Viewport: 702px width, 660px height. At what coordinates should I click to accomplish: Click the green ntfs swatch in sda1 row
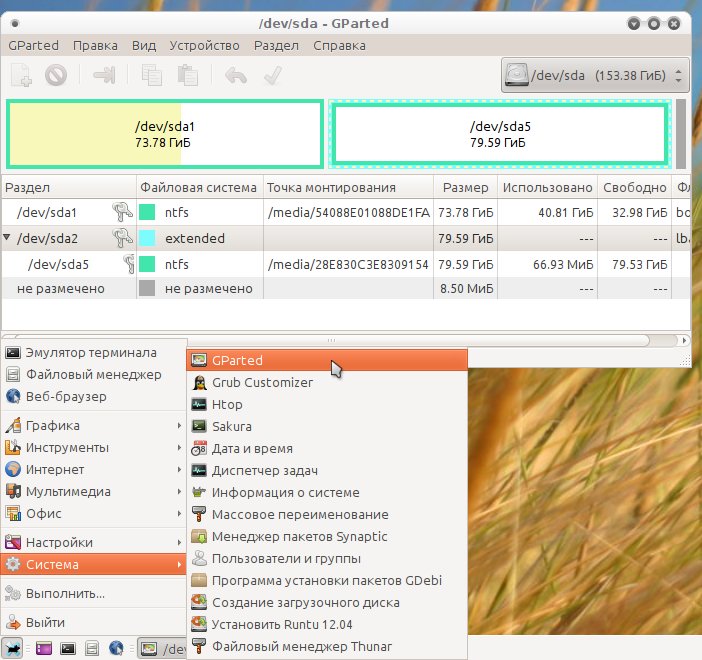pyautogui.click(x=147, y=212)
